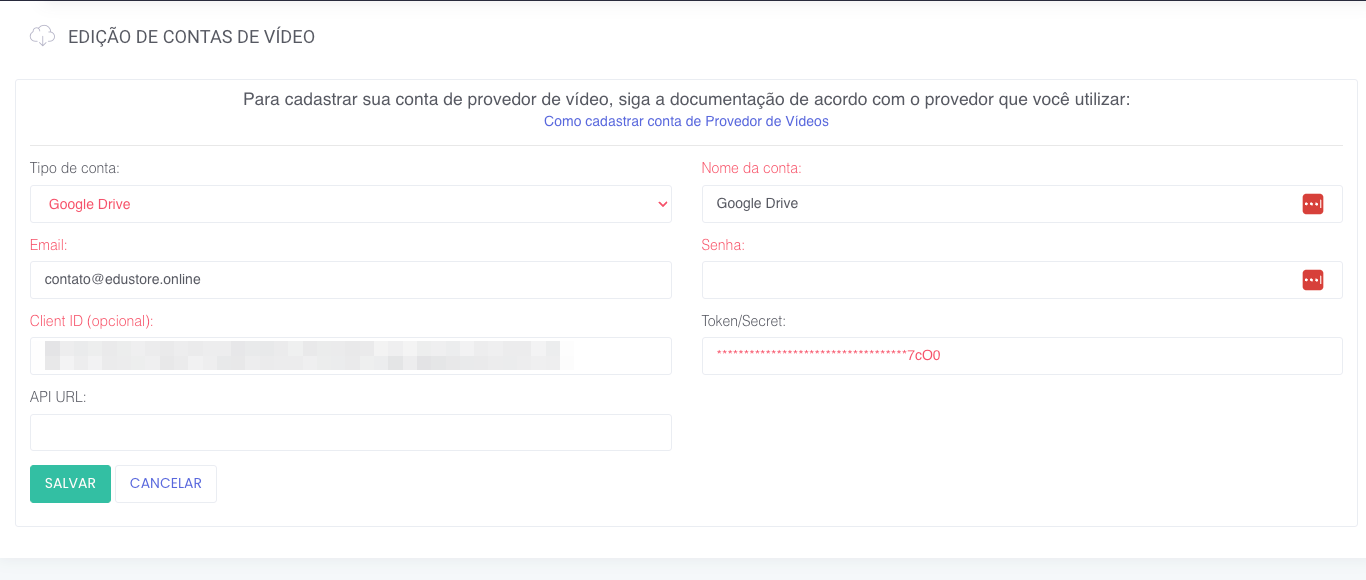Click the 'Client ID (opcional):' label

click(x=91, y=321)
